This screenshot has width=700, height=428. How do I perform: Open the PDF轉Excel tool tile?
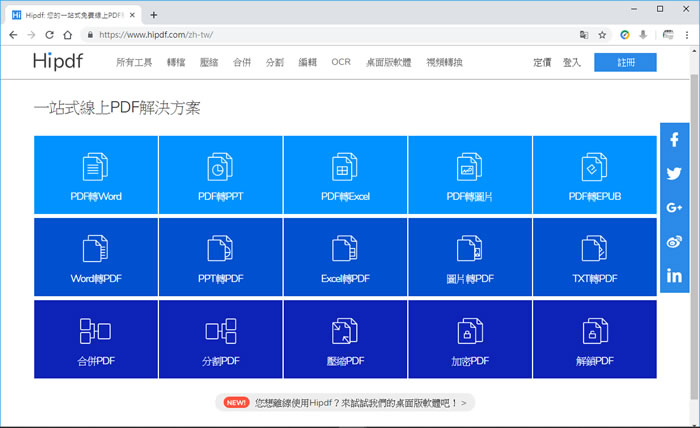tap(345, 175)
